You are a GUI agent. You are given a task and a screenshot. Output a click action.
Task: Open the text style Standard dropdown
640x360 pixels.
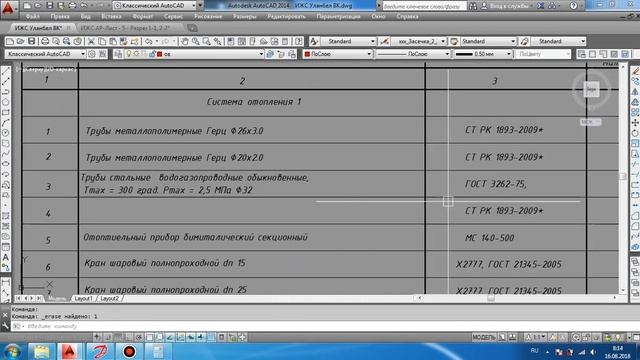click(348, 41)
